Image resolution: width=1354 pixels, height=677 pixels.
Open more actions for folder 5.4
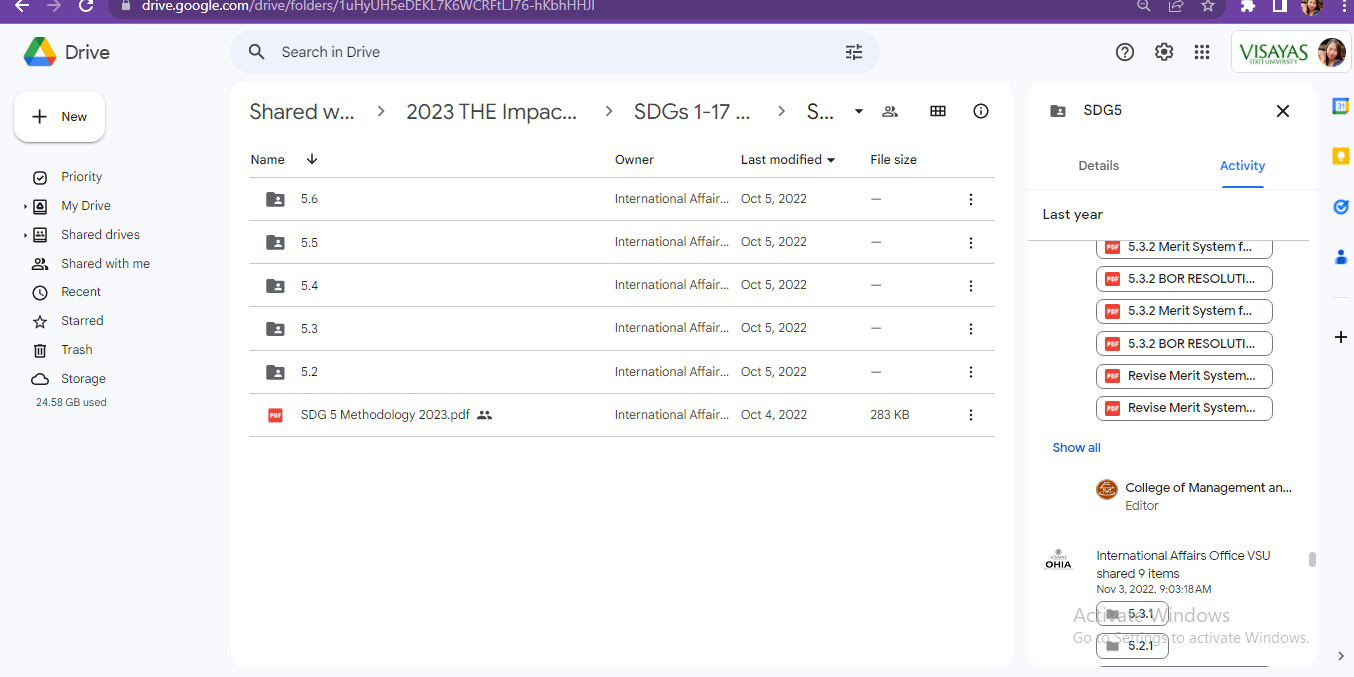click(970, 286)
